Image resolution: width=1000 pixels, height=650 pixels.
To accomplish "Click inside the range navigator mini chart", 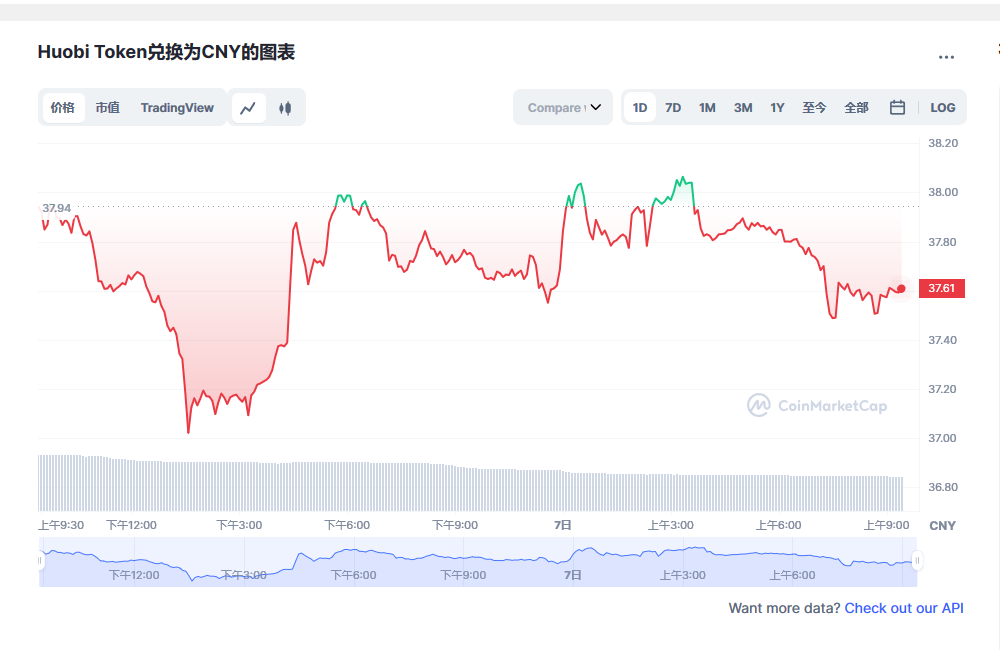I will pos(478,561).
